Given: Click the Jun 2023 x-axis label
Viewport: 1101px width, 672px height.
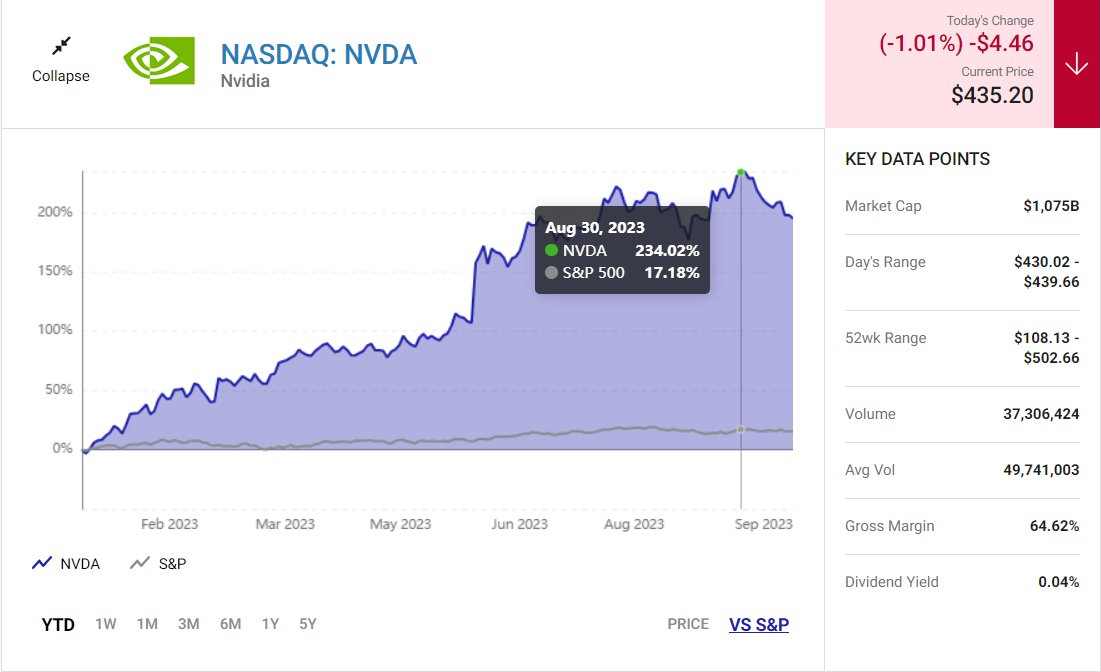Looking at the screenshot, I should [519, 524].
